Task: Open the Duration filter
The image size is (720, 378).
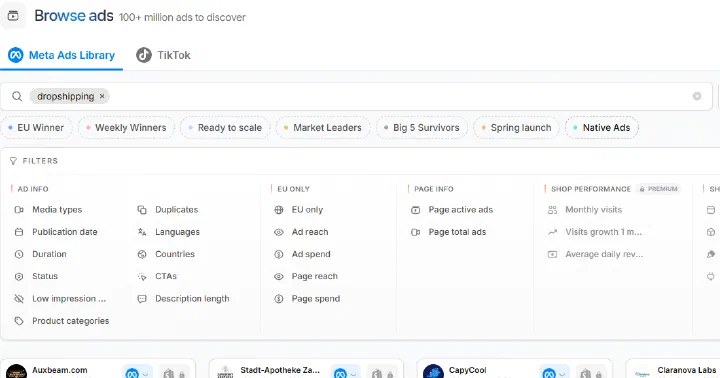Action: click(40, 254)
